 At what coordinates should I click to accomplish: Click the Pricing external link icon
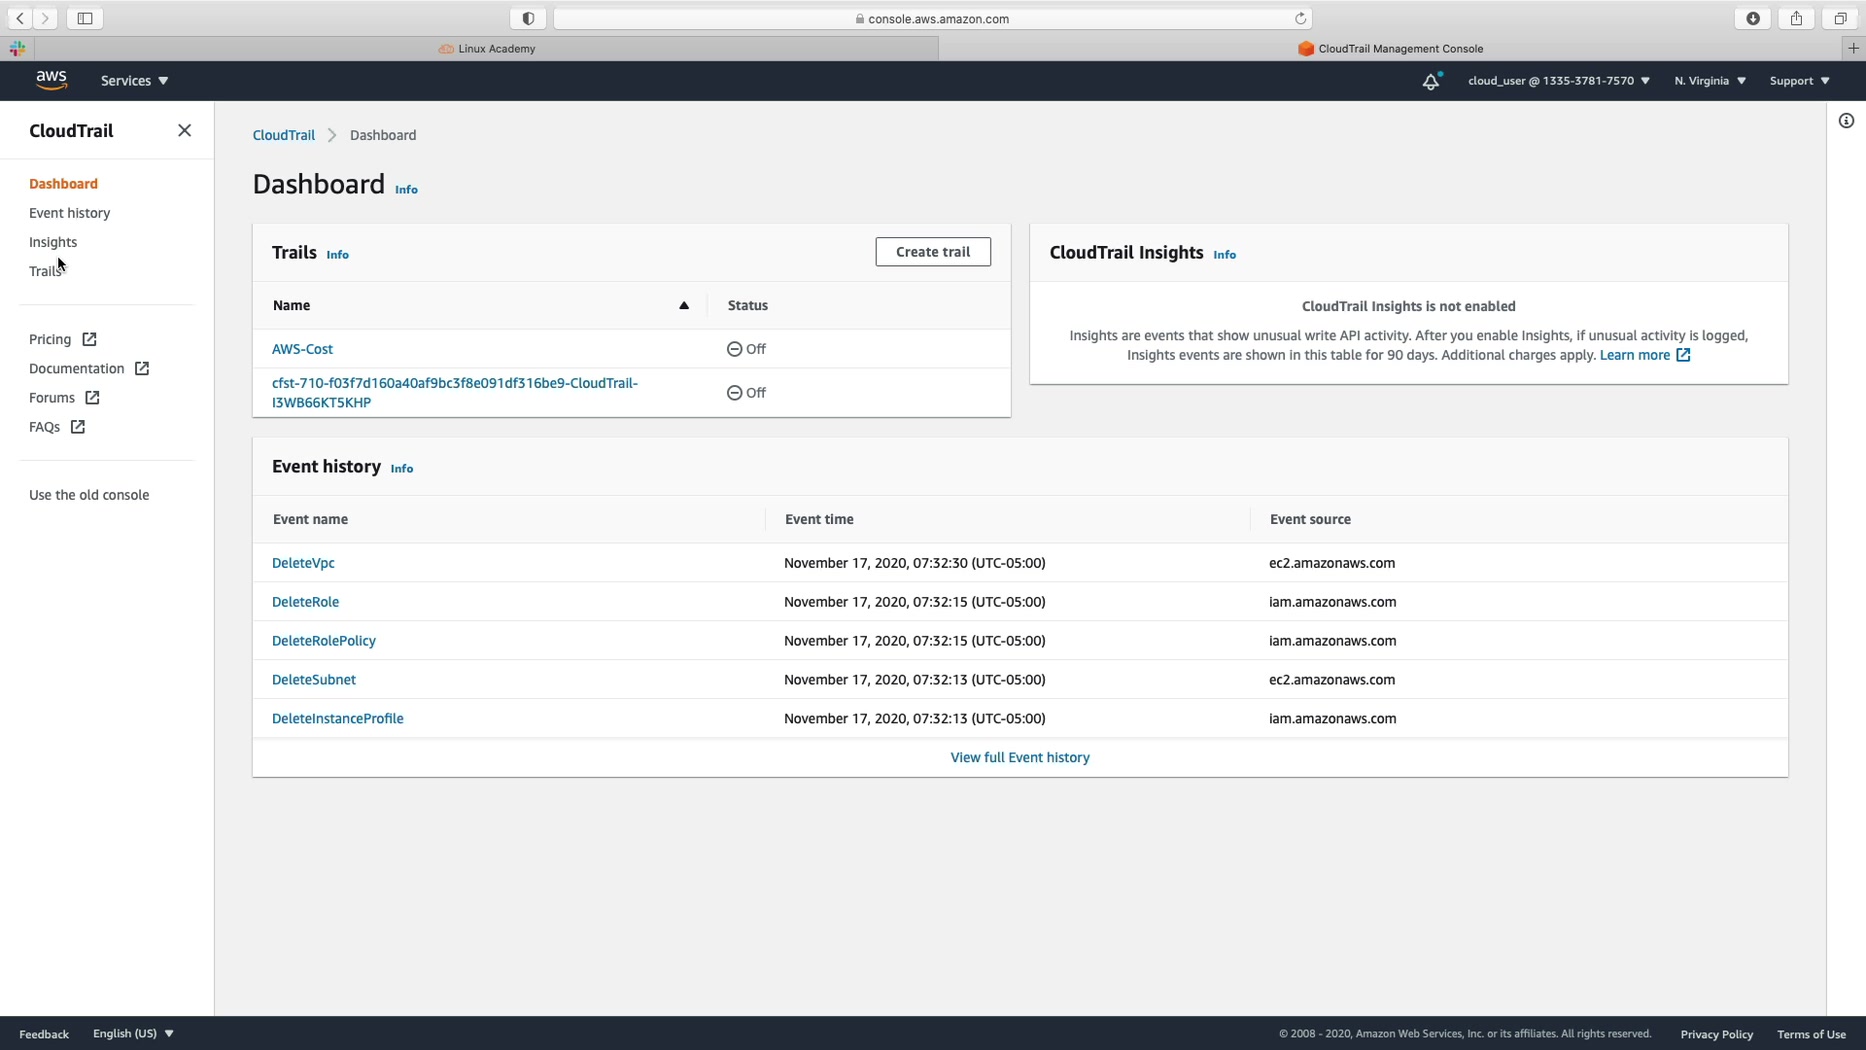point(89,340)
